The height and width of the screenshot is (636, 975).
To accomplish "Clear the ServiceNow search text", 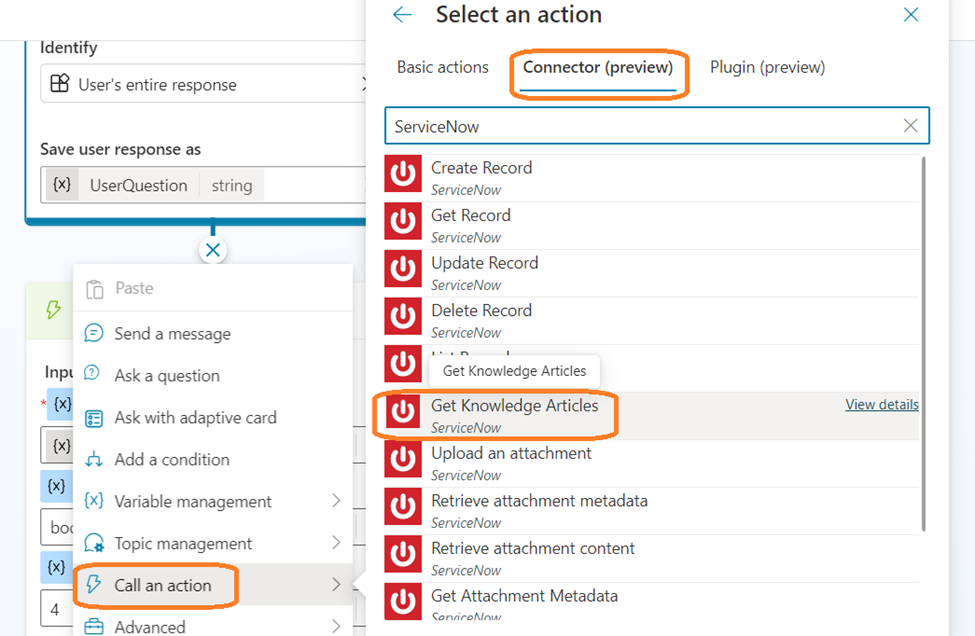I will 910,126.
